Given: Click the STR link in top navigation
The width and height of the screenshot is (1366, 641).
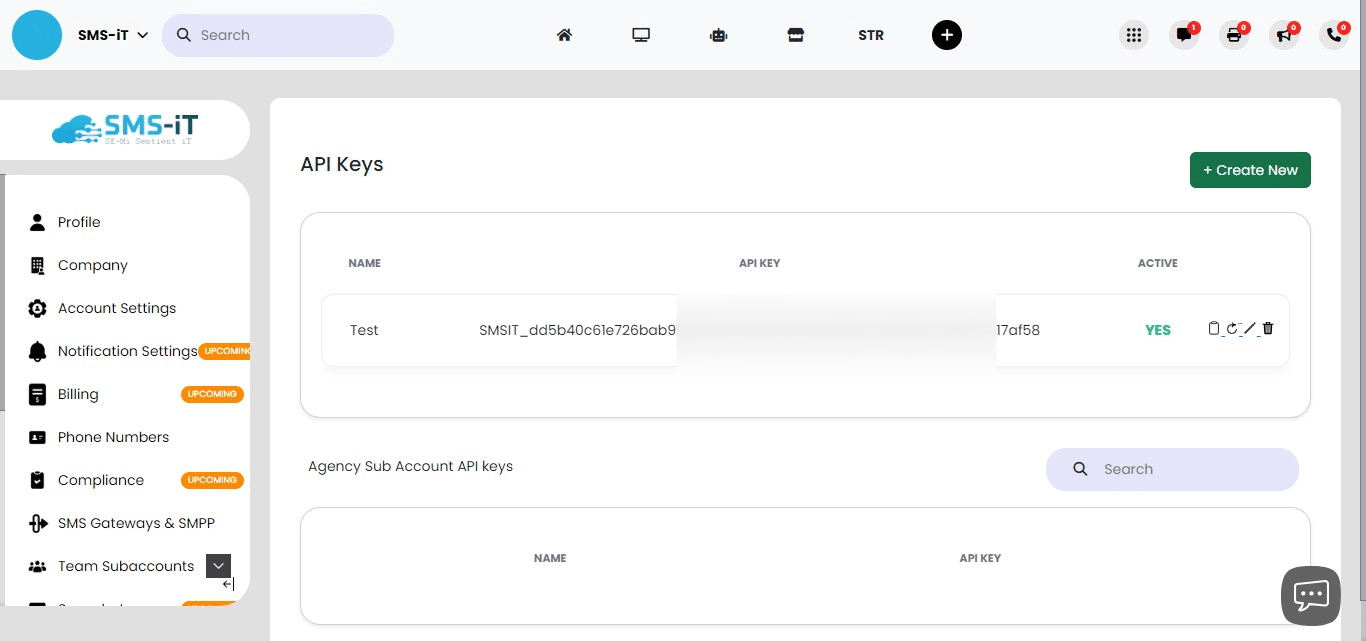Looking at the screenshot, I should click(x=870, y=35).
